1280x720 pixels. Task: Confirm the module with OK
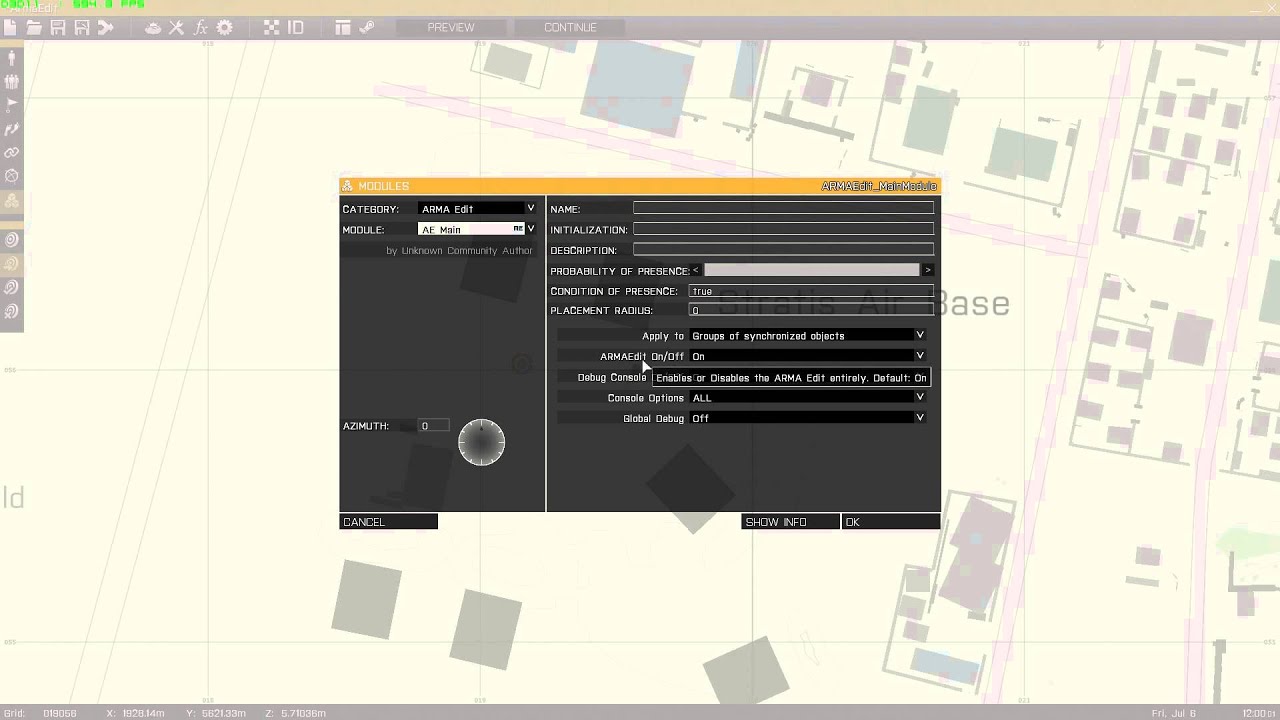(x=891, y=522)
